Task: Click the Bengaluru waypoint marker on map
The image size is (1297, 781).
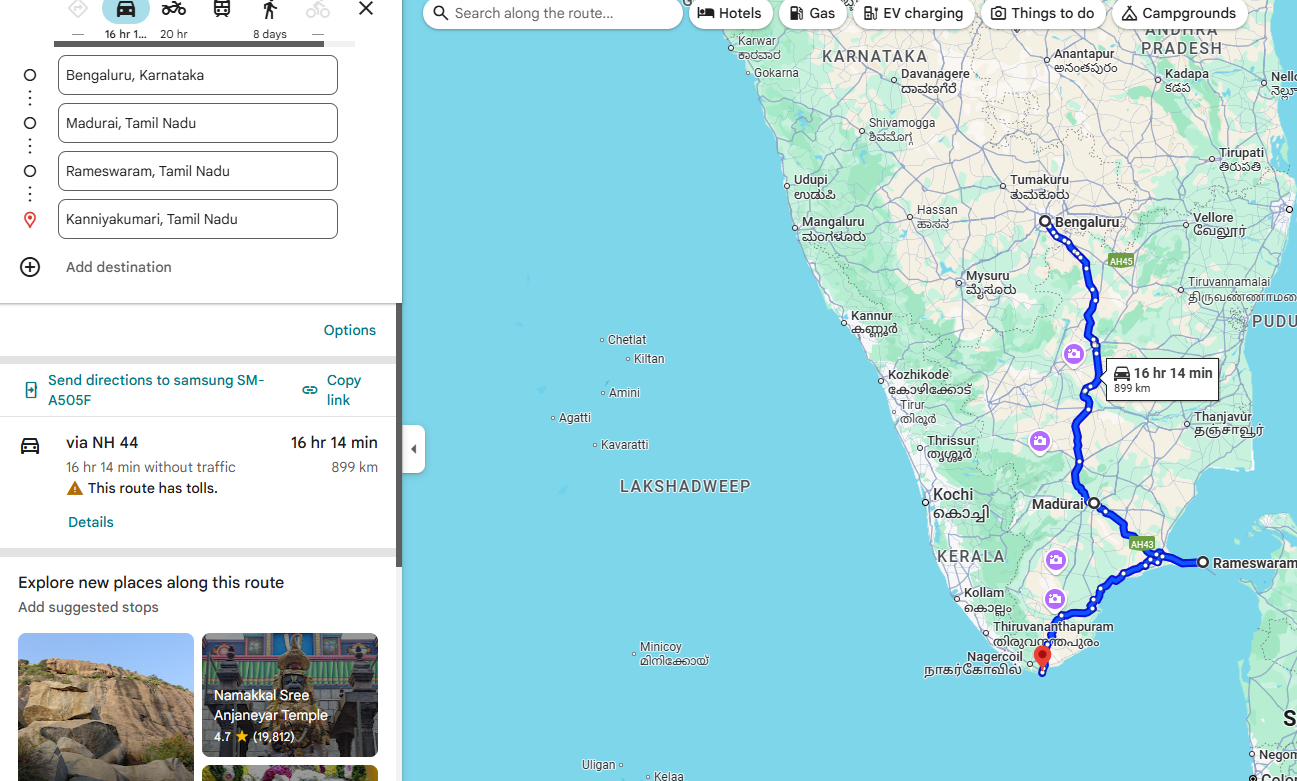Action: click(1045, 221)
